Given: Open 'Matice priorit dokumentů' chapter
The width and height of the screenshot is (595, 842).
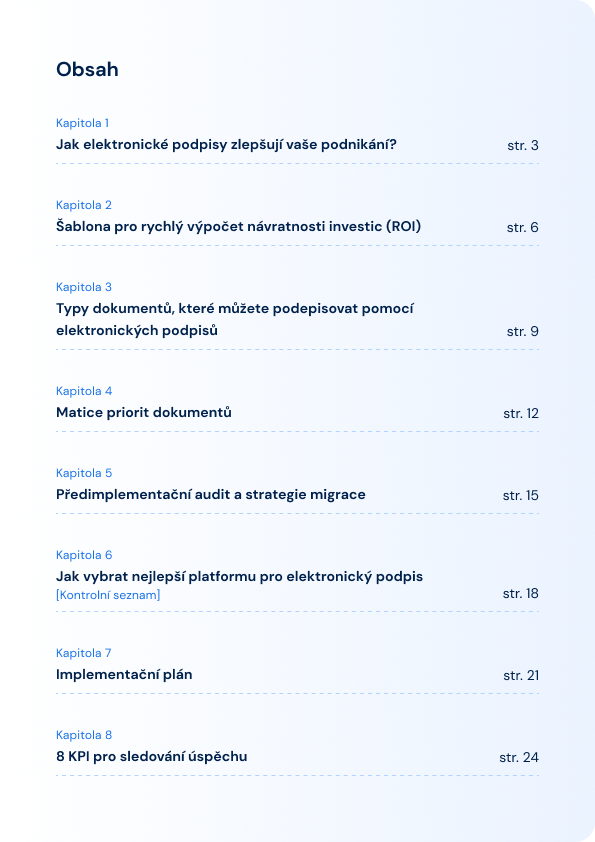Looking at the screenshot, I should tap(144, 412).
